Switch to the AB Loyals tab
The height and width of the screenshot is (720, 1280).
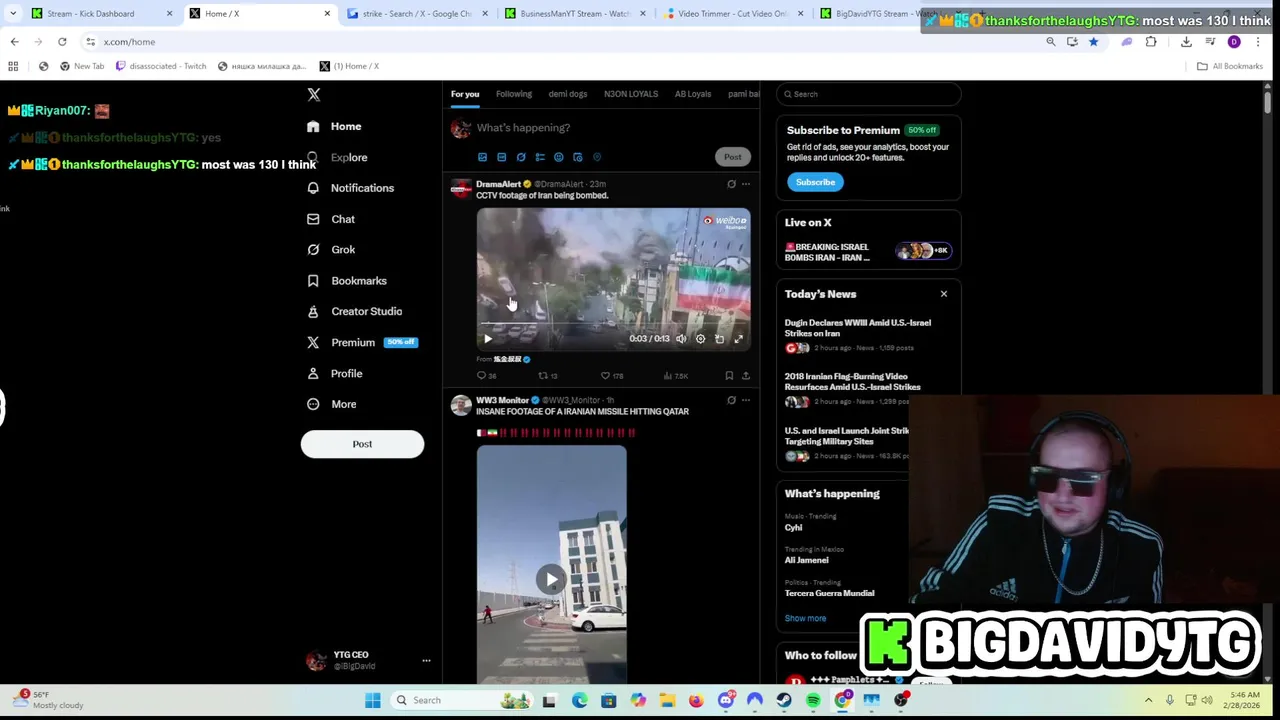(693, 94)
